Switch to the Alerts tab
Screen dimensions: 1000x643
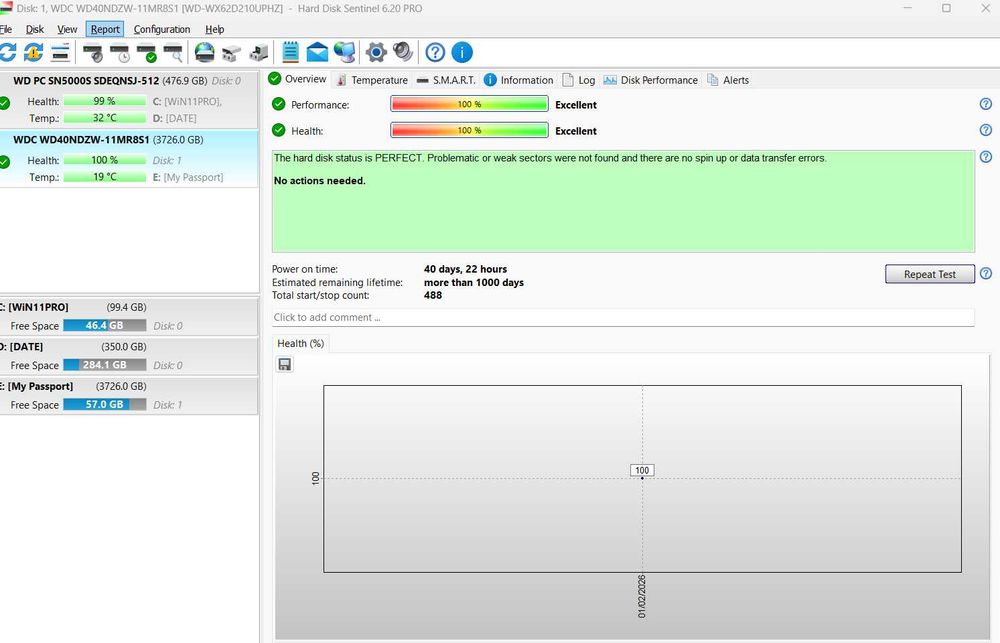tap(728, 80)
